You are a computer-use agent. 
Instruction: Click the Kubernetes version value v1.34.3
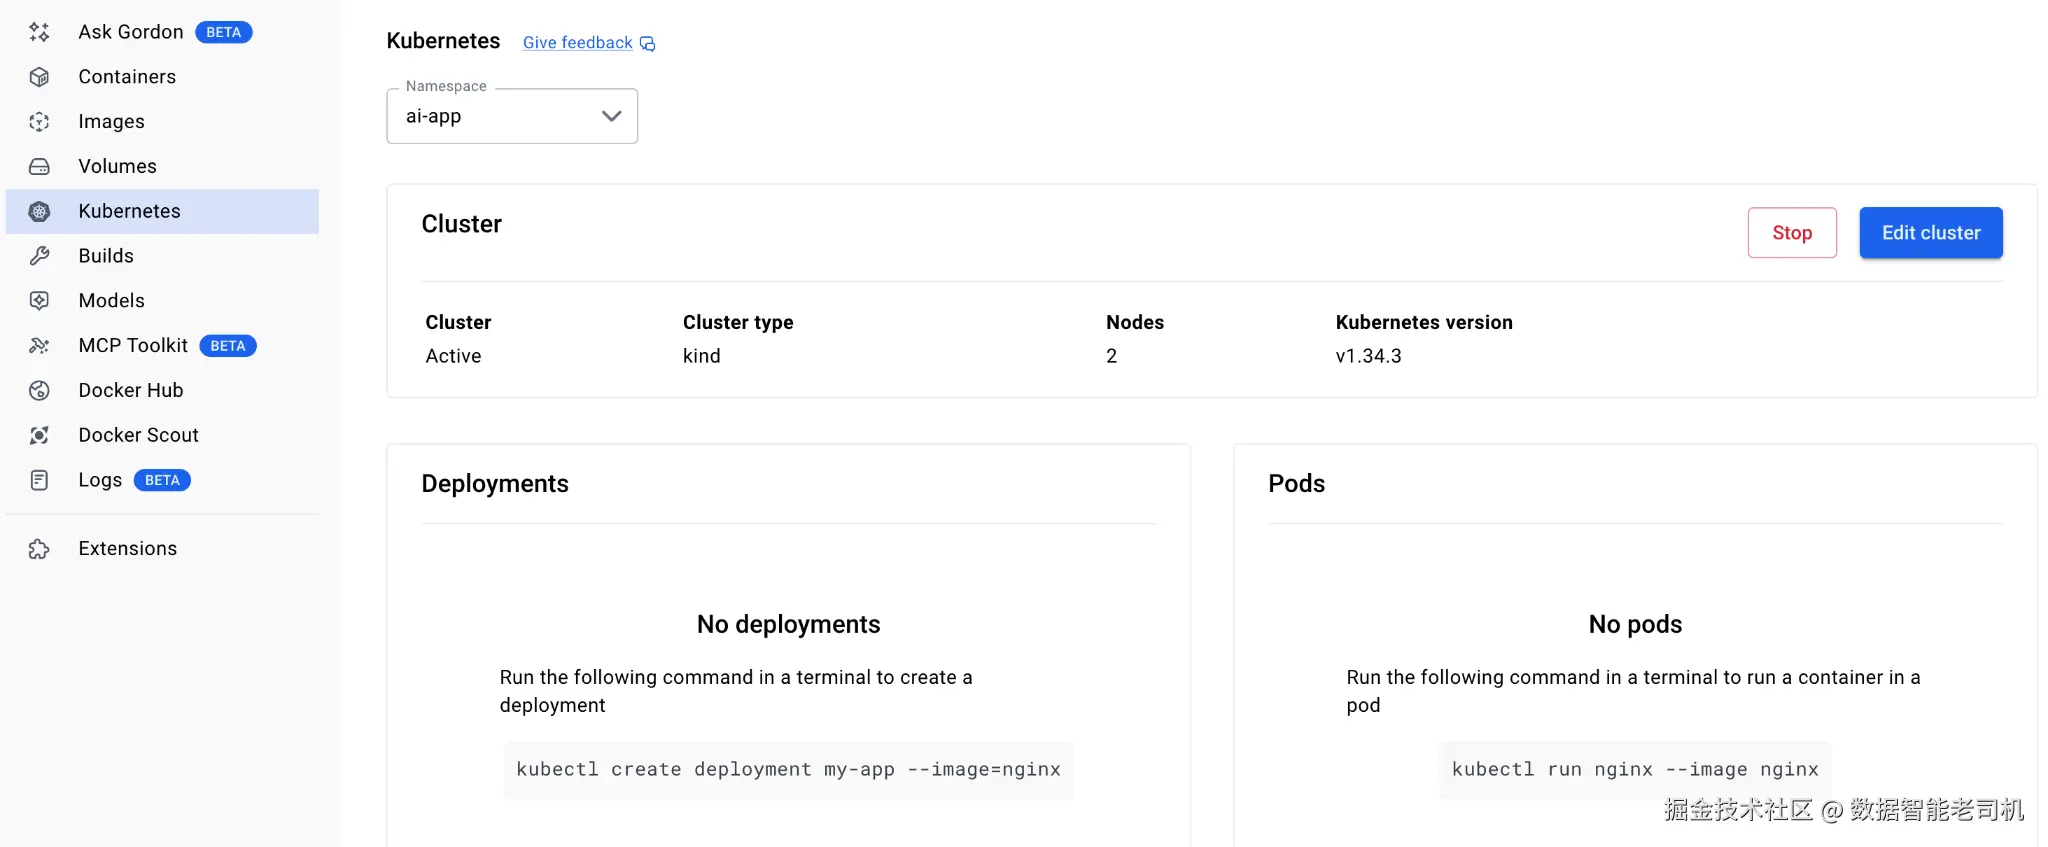[x=1369, y=356]
